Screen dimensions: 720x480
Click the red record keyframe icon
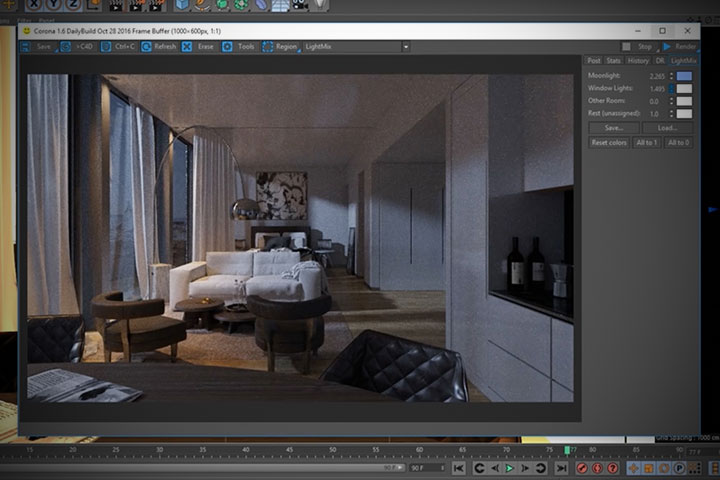coord(582,468)
